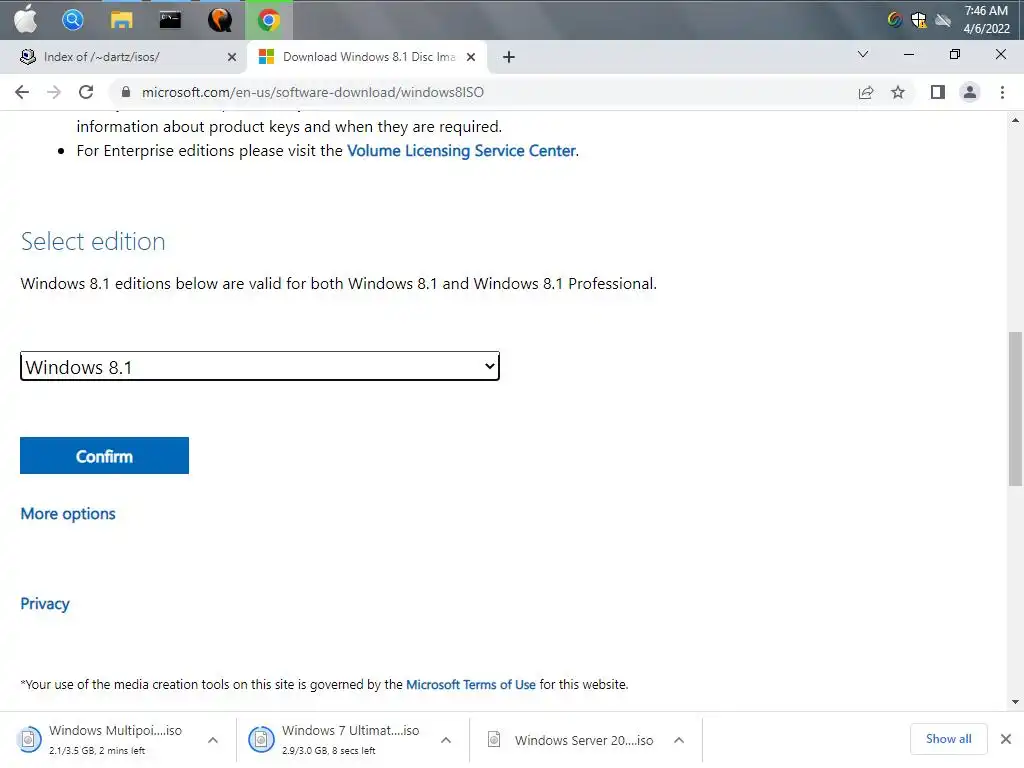Open the Chrome profile avatar
This screenshot has width=1024, height=768.
pos(970,92)
